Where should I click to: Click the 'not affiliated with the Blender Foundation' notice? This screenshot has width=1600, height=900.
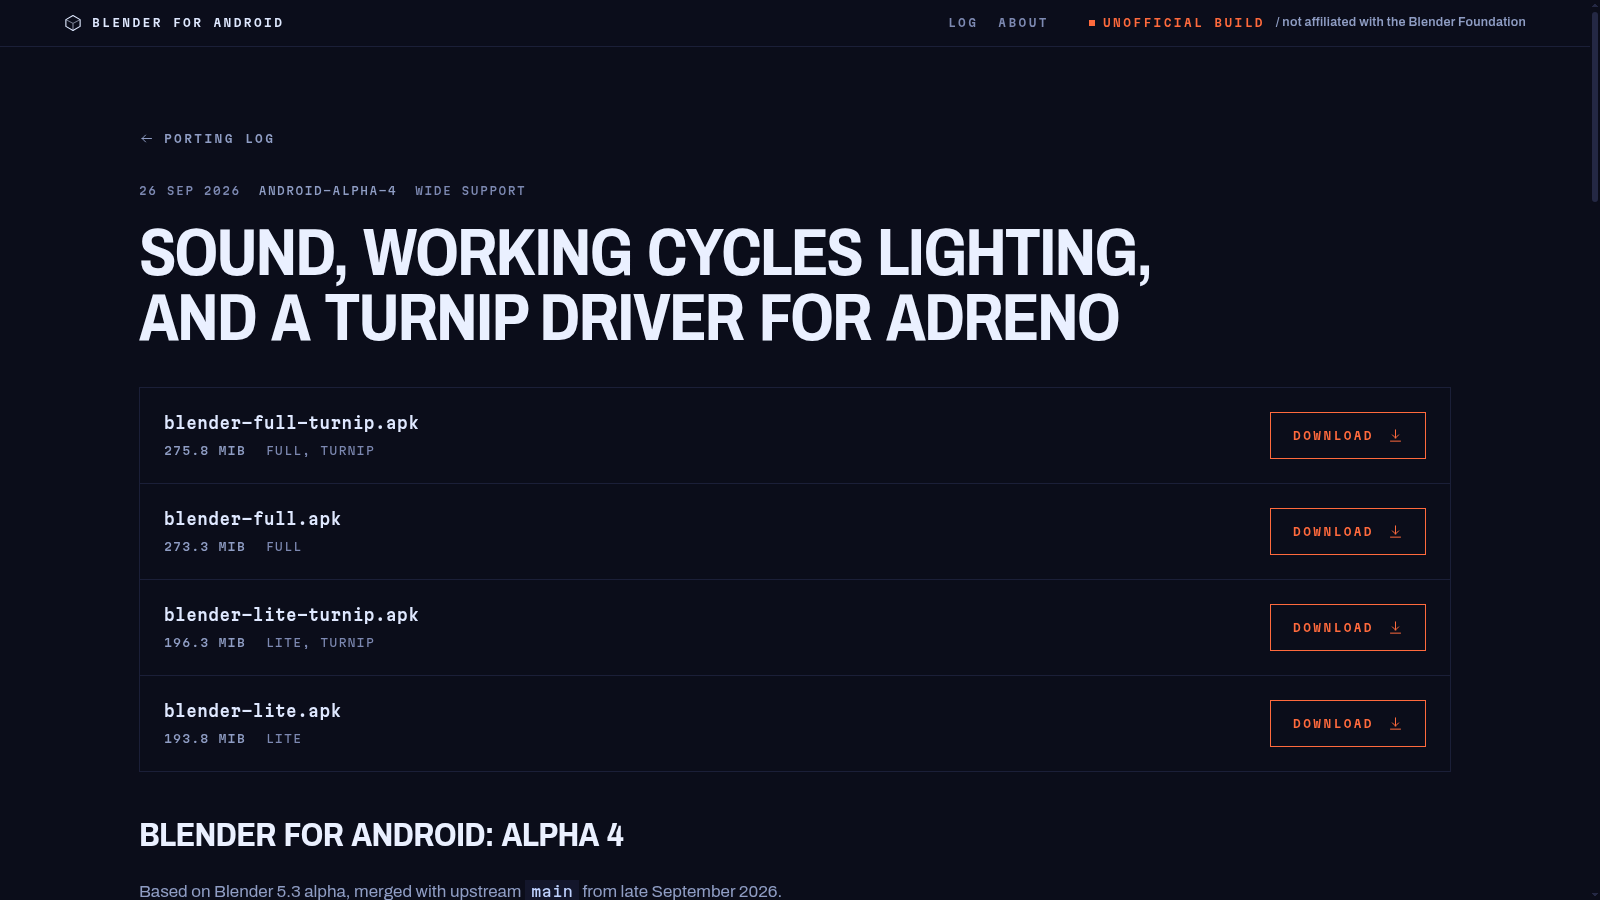point(1400,22)
